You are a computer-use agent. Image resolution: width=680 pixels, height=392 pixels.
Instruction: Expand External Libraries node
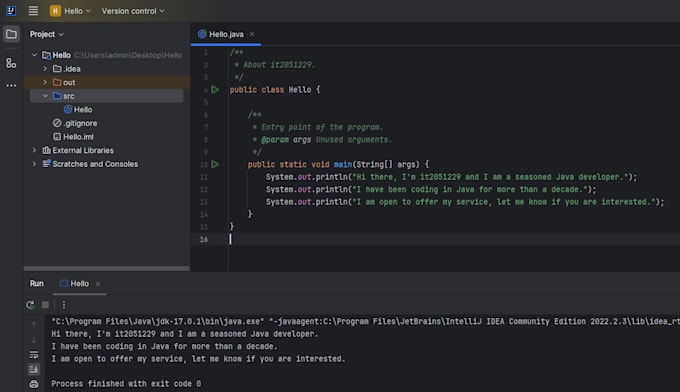coord(35,150)
